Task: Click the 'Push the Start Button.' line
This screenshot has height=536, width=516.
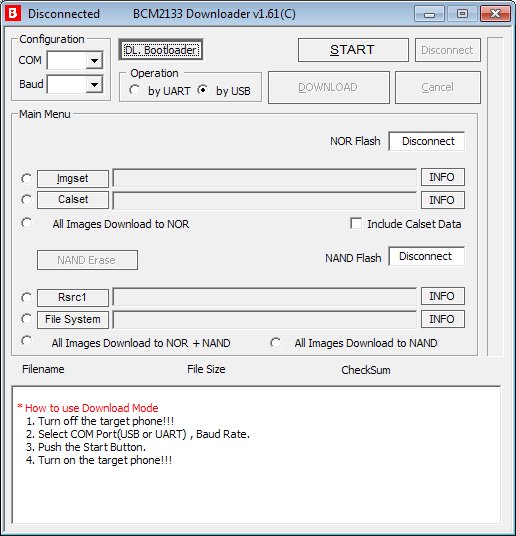Action: (x=92, y=447)
